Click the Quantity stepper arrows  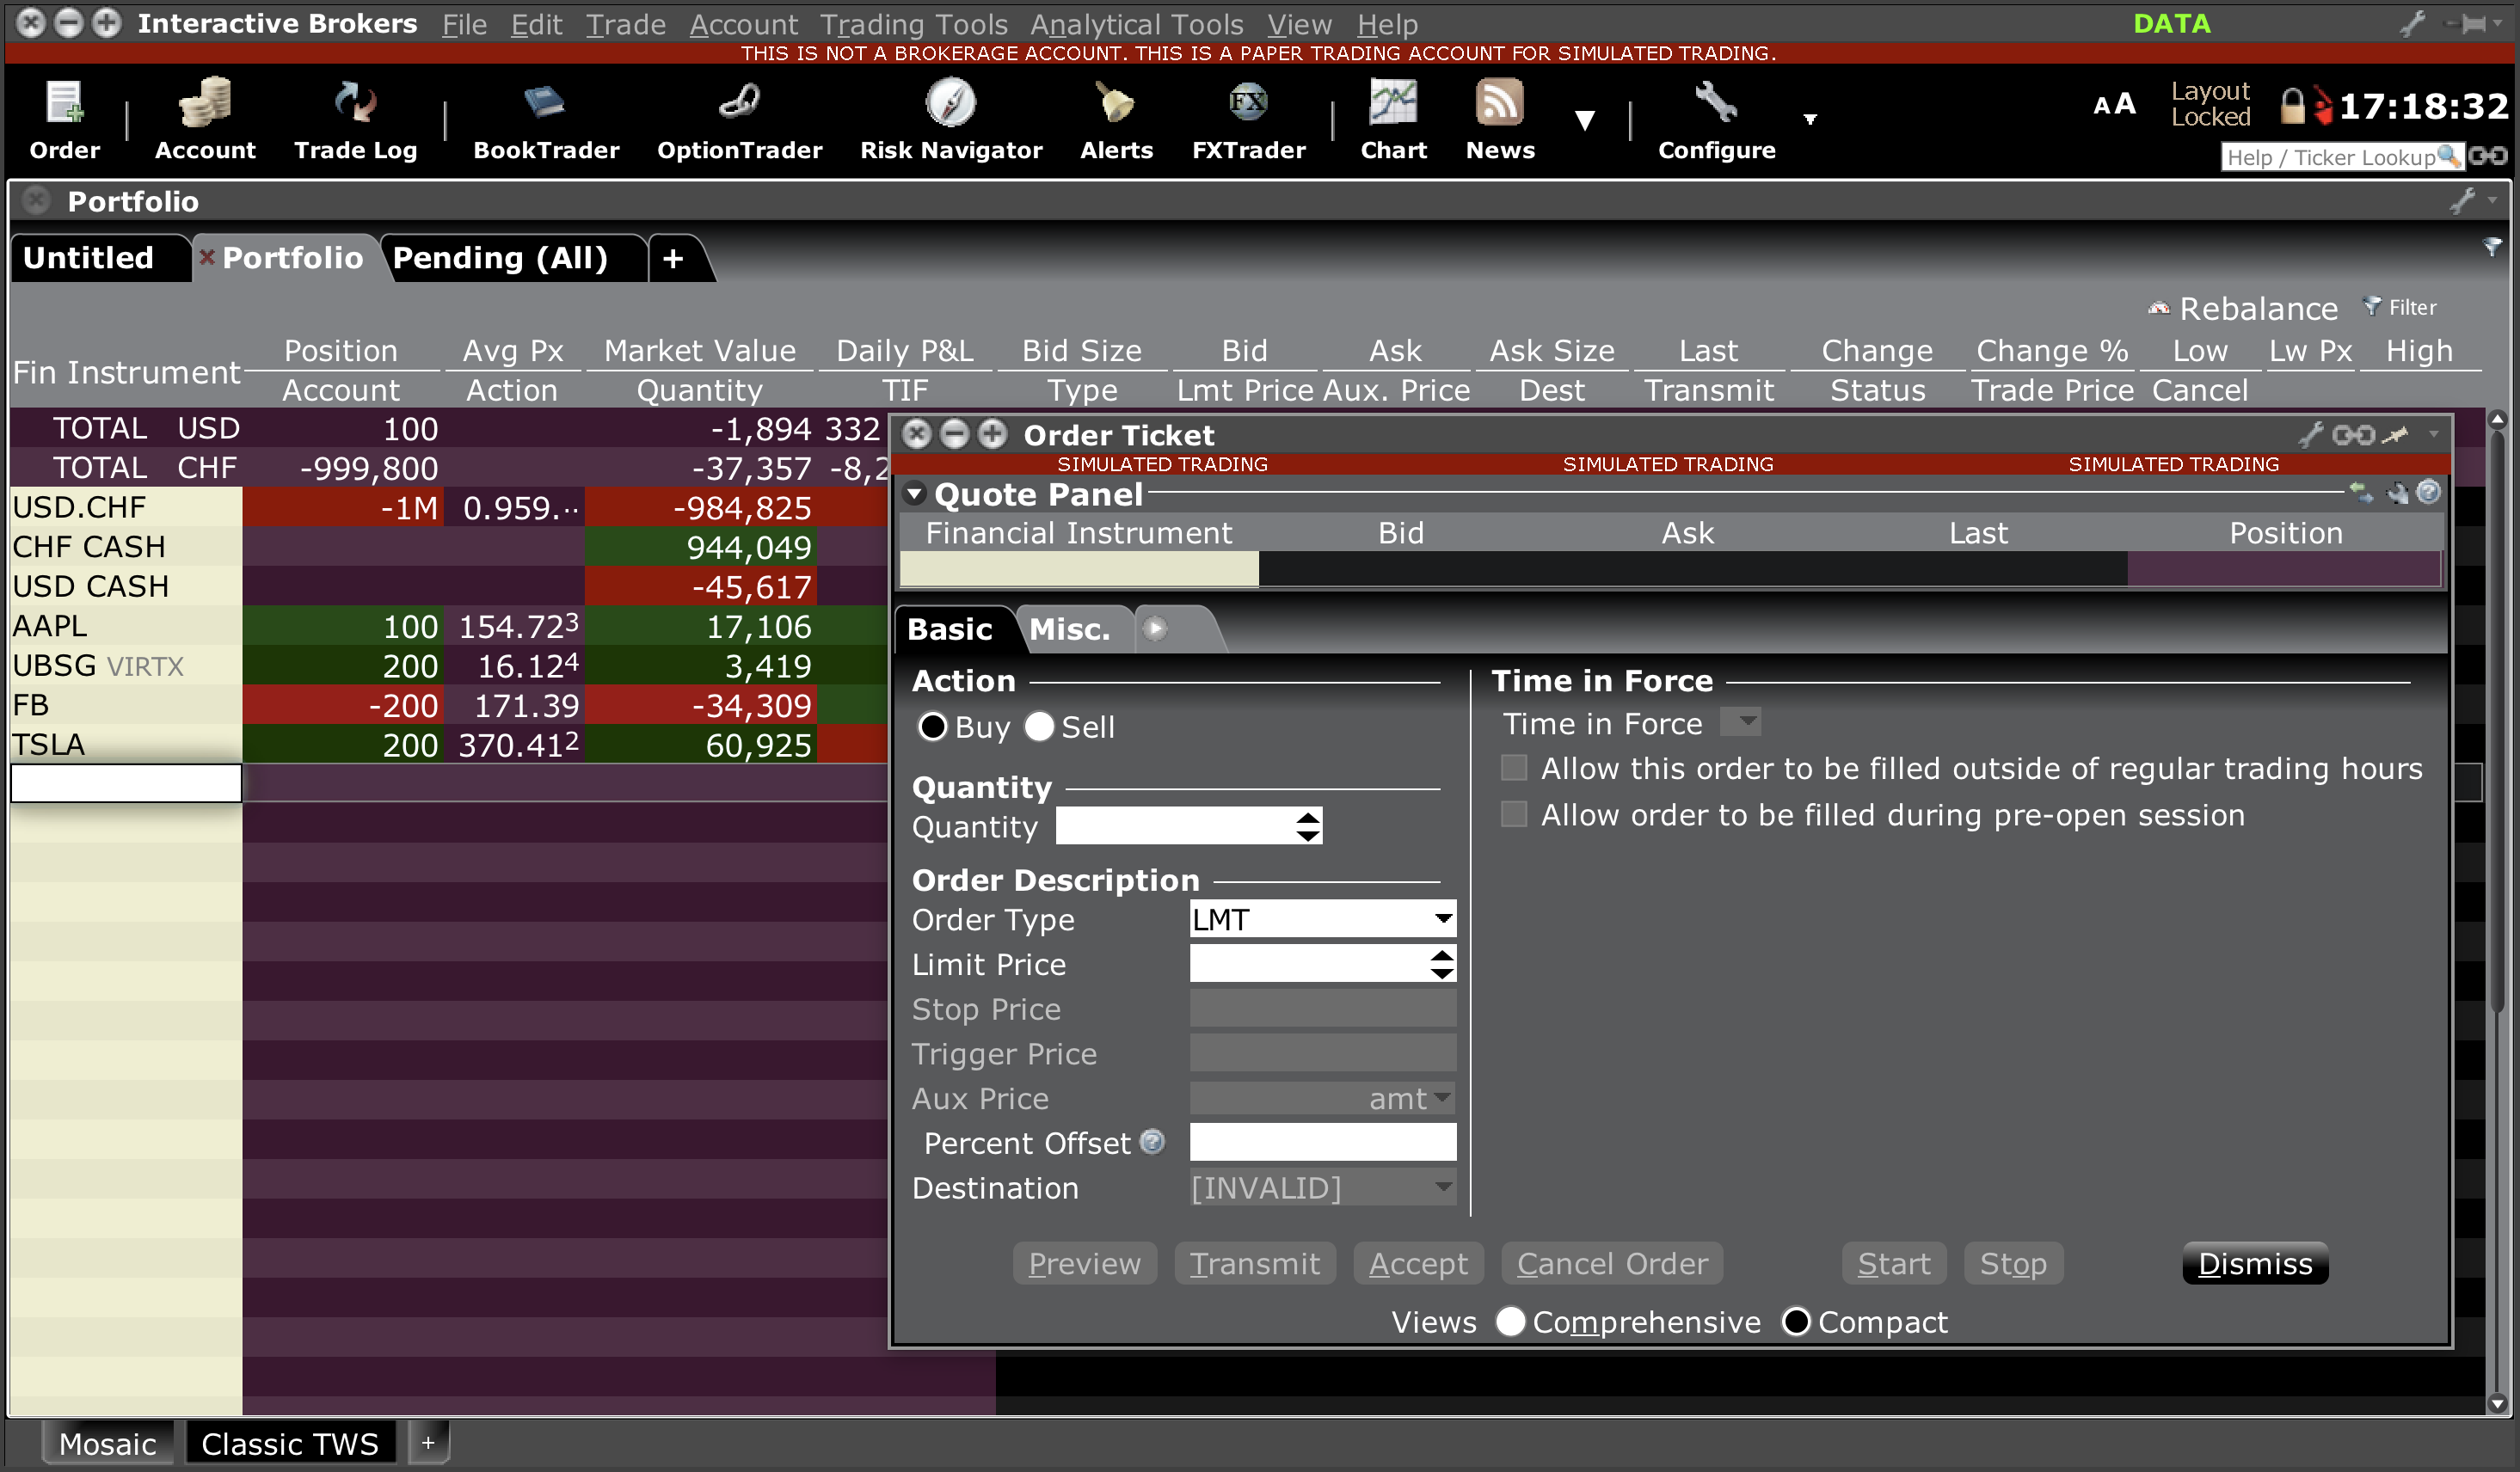[1308, 826]
